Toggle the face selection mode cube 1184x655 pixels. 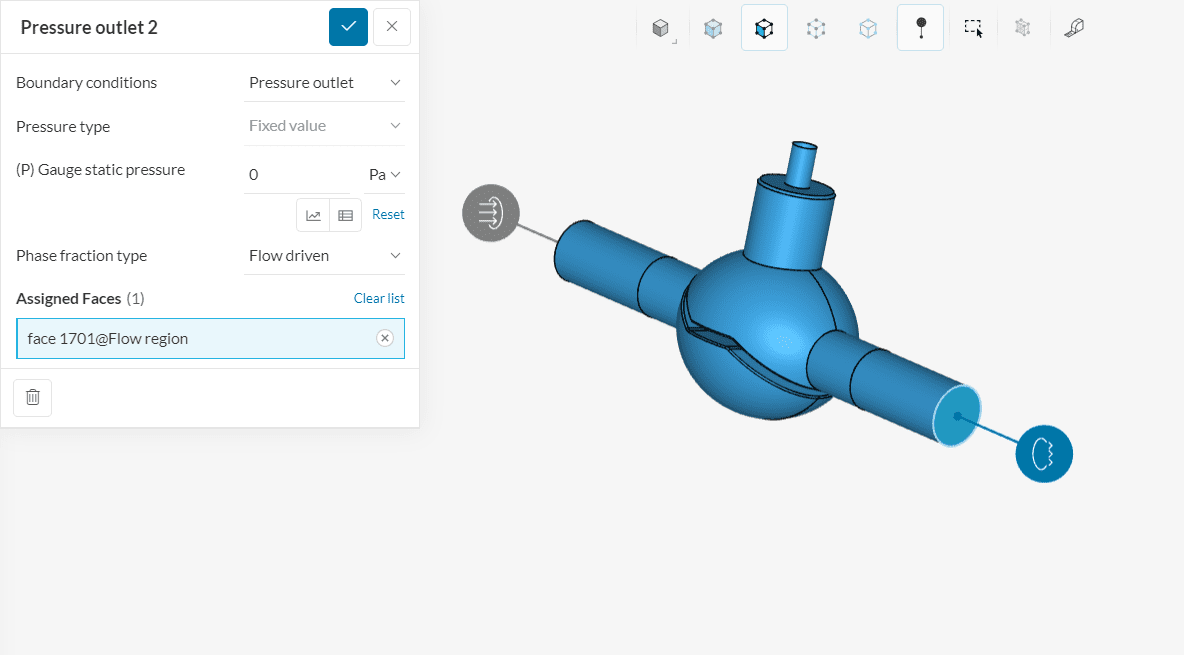[x=764, y=28]
